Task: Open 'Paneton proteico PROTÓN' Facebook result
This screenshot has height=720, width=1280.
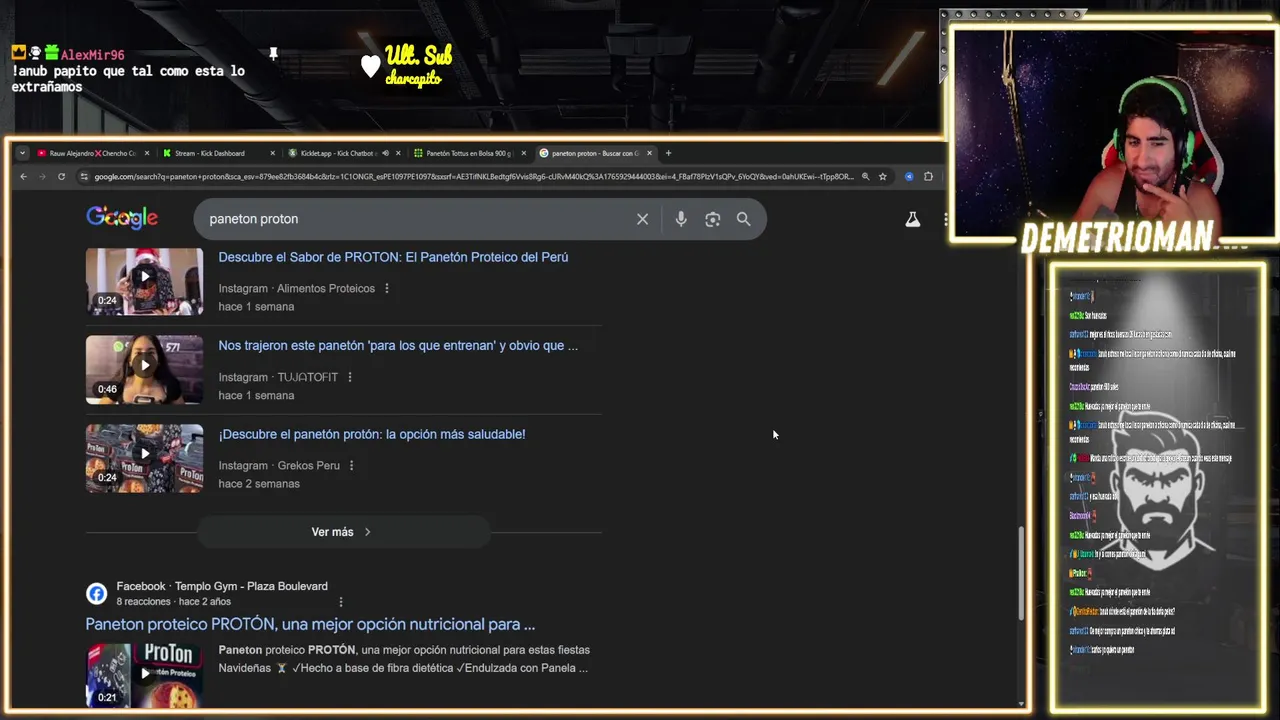Action: pyautogui.click(x=310, y=624)
